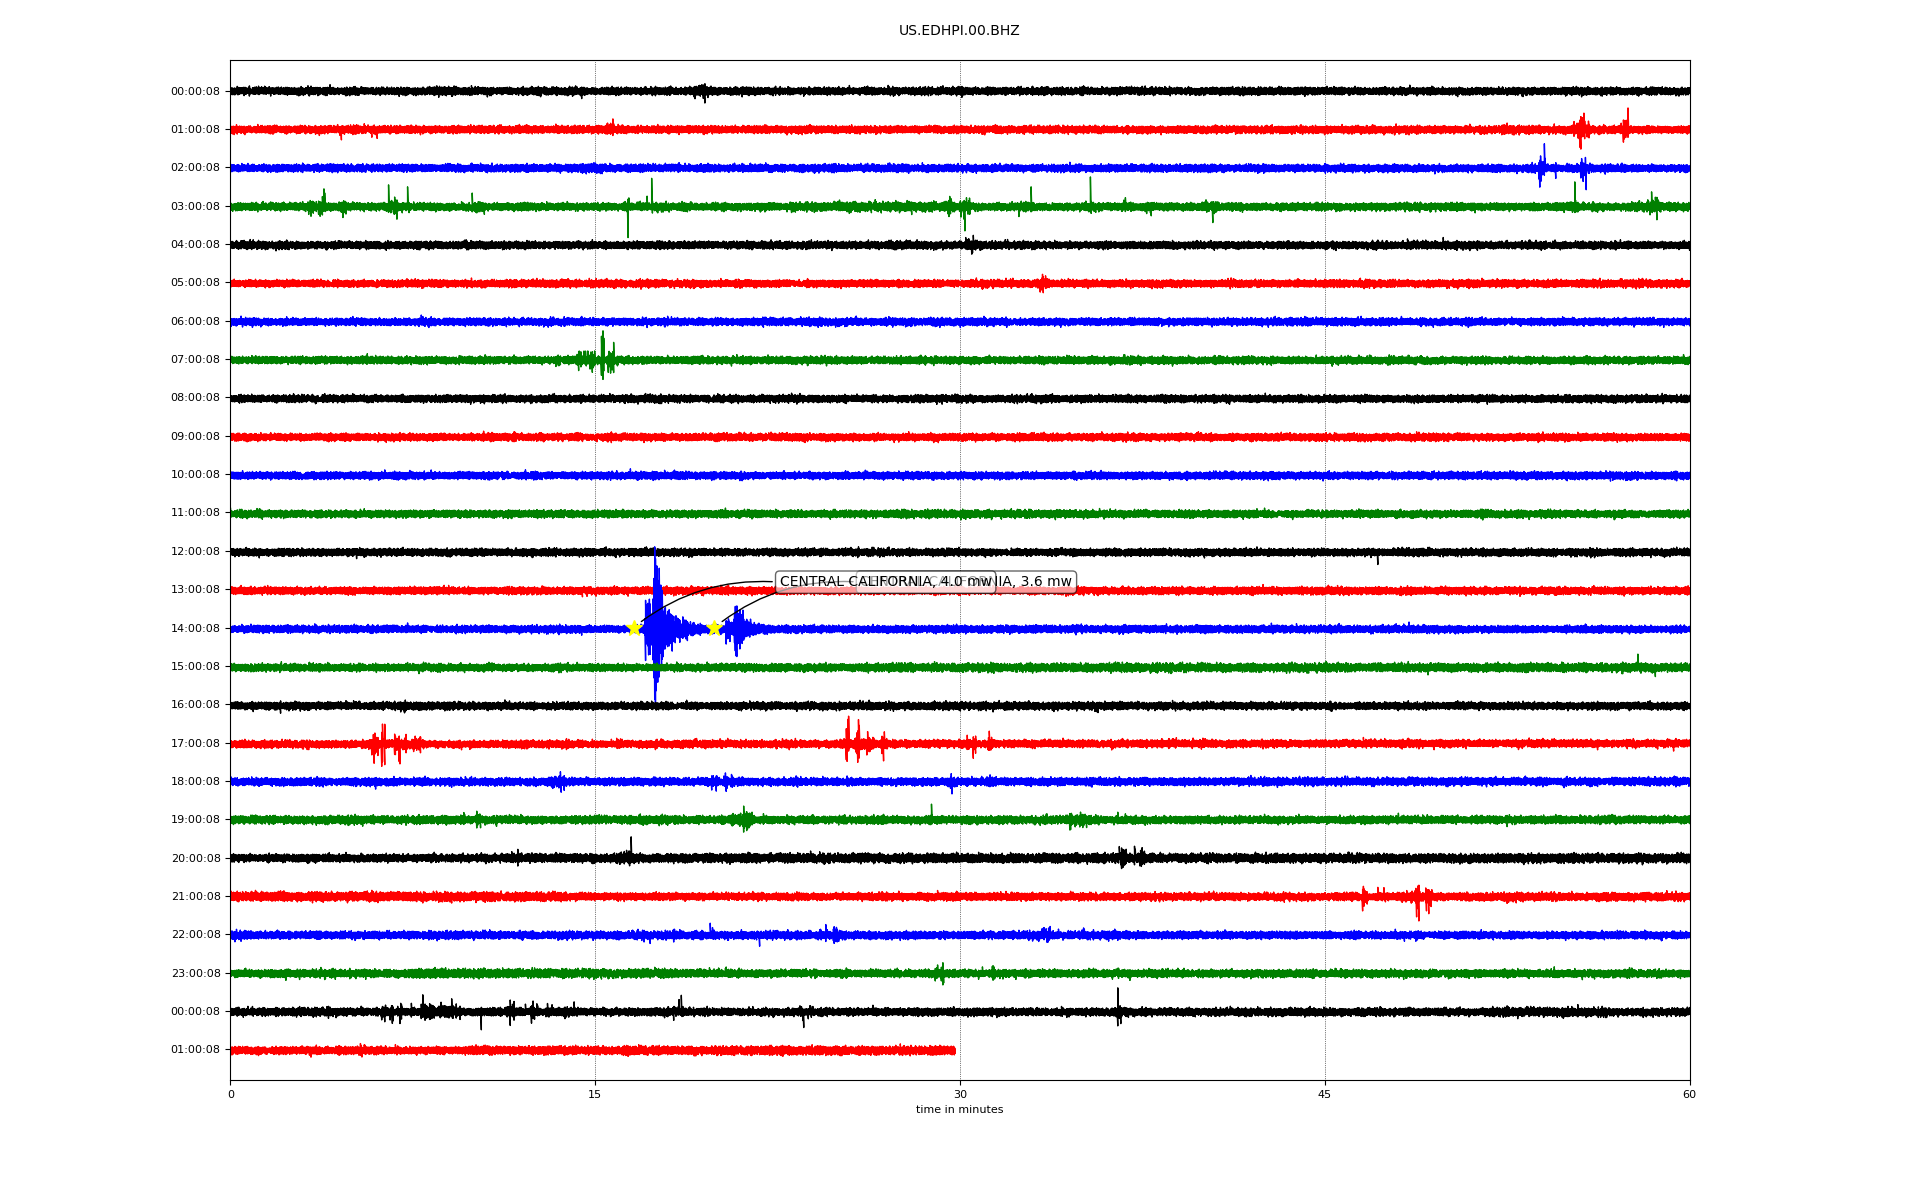
Task: Click the 60 minute x-axis tick label
Action: pyautogui.click(x=1689, y=1094)
